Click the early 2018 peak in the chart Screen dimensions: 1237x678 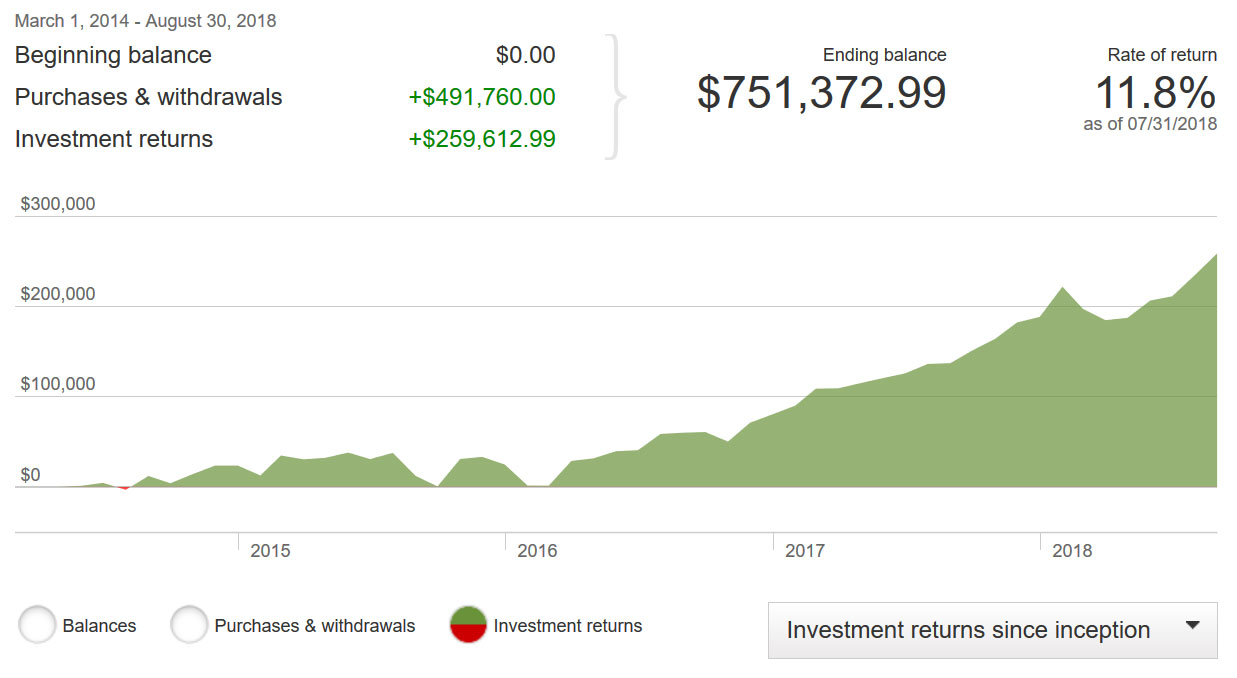tap(1062, 290)
